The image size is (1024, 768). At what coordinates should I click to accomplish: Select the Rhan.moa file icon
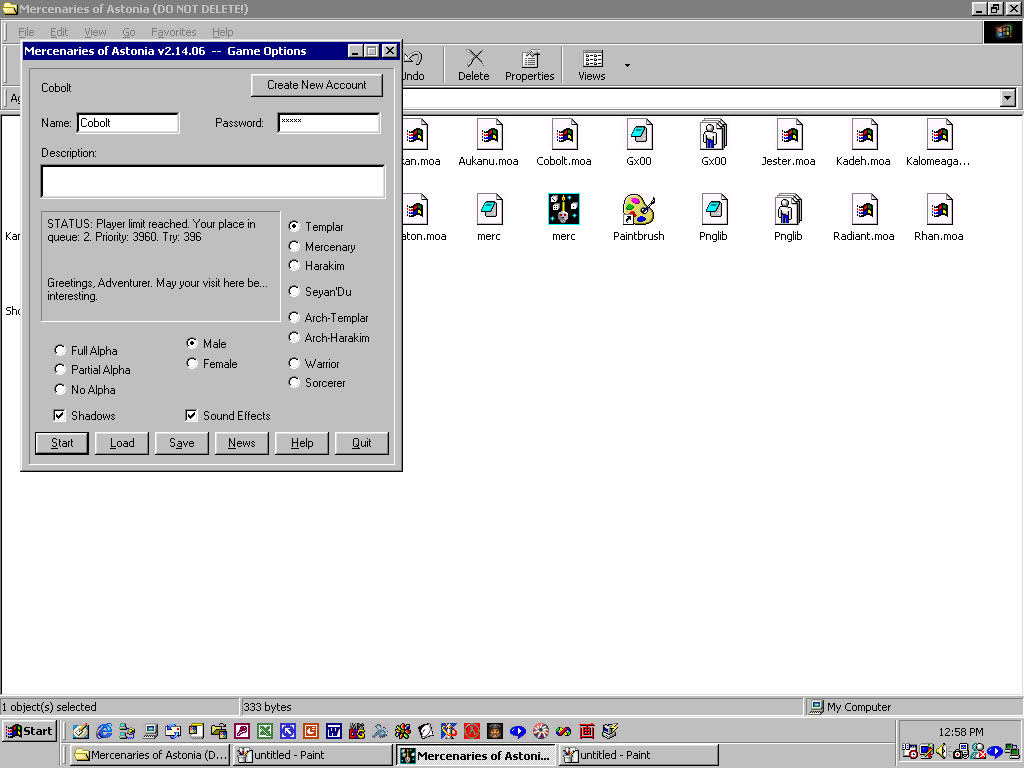tap(939, 210)
